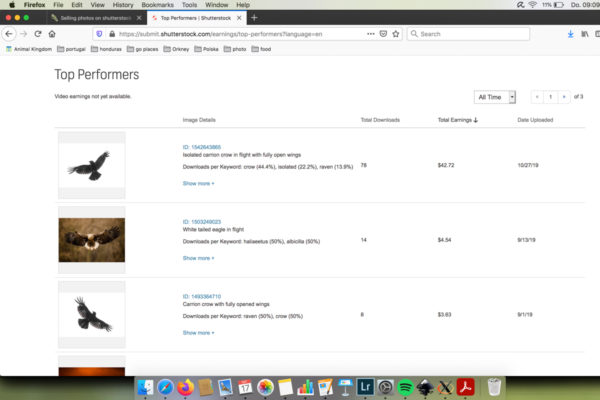600x400 pixels.
Task: Open Inkscape from the dock
Action: point(425,387)
